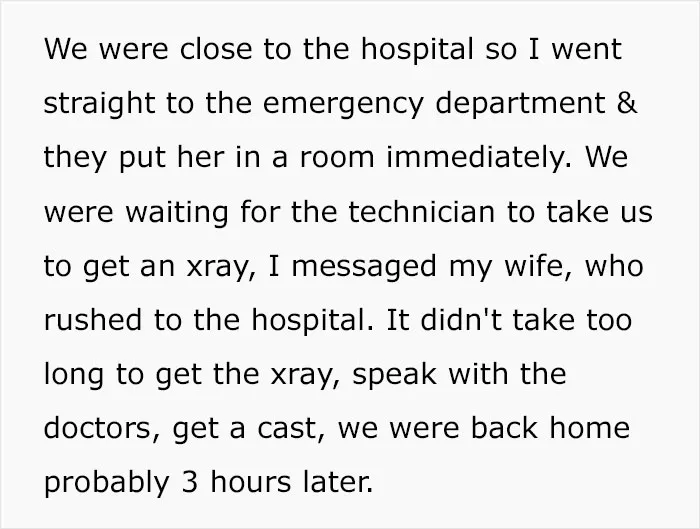Click the word "technician"

421,212
